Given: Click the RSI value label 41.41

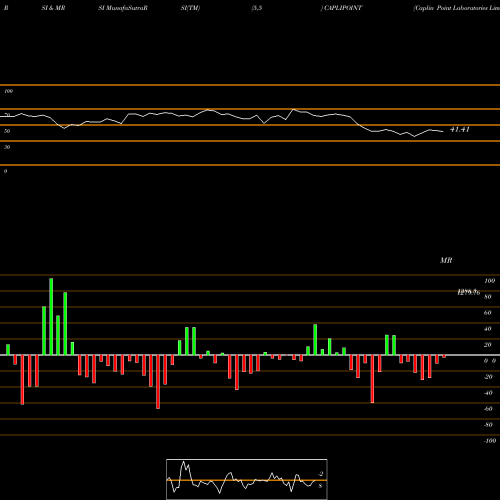Looking at the screenshot, I should coord(460,129).
